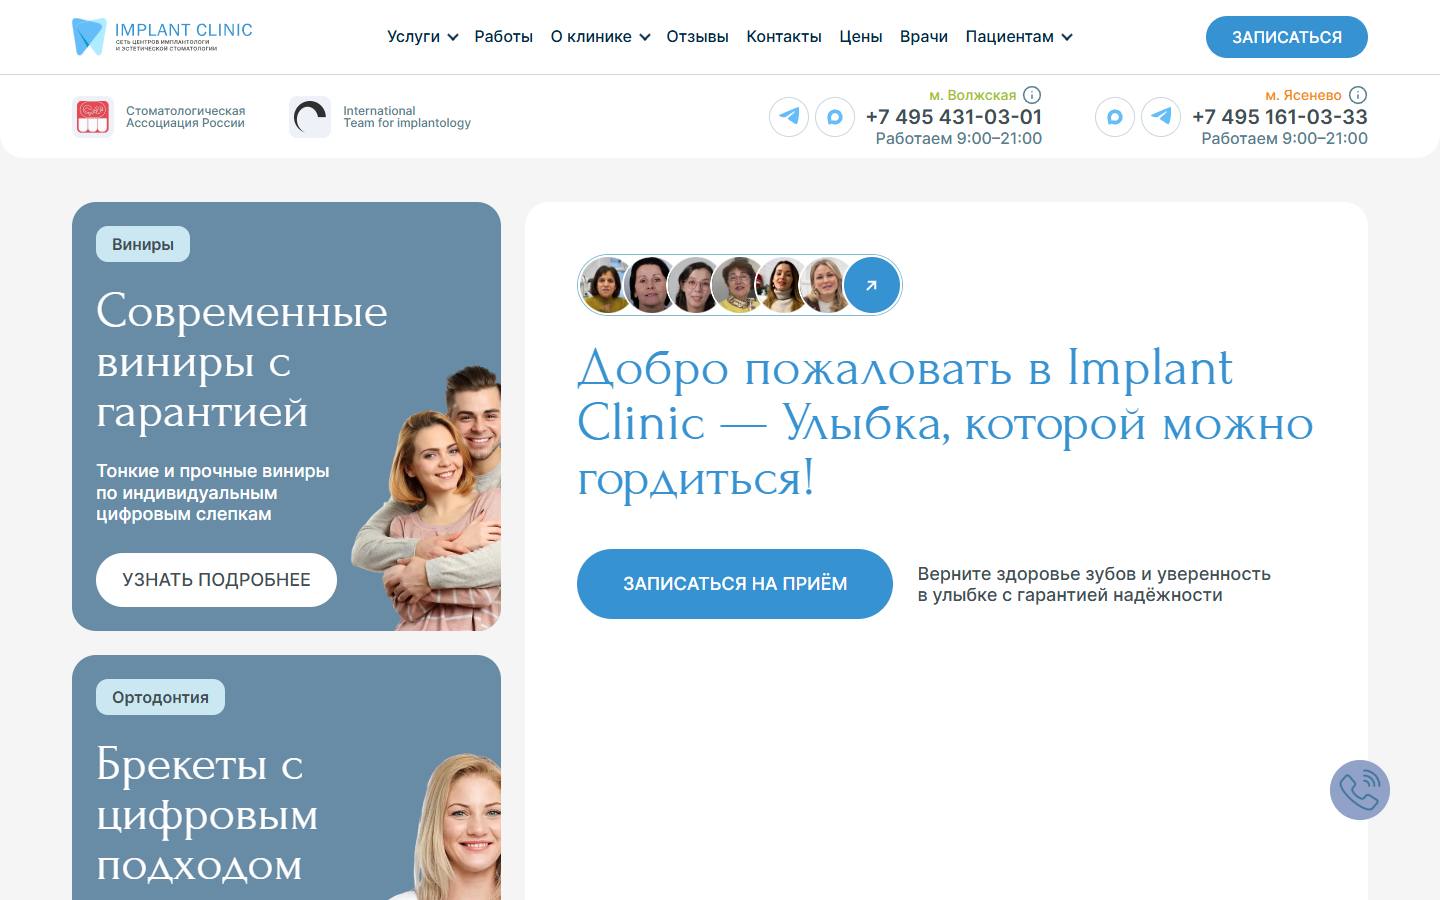The image size is (1440, 900).
Task: Click the floating phone callback button
Action: click(1360, 790)
